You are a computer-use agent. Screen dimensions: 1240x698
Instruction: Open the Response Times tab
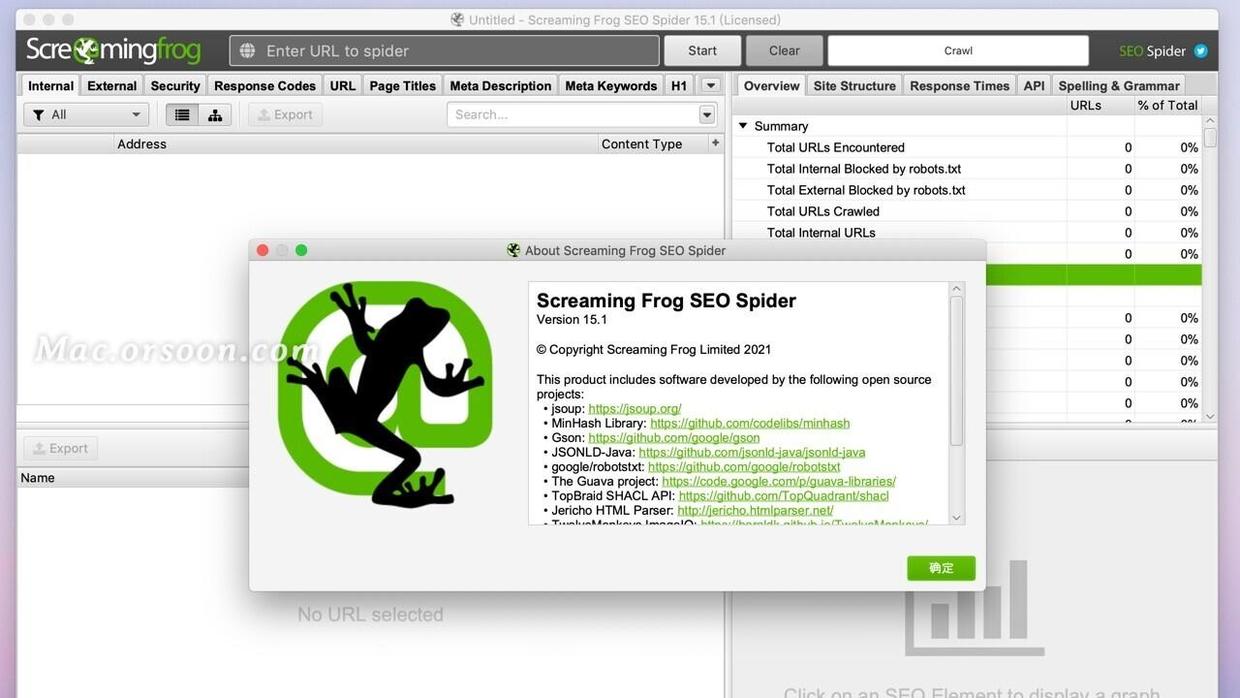point(960,86)
